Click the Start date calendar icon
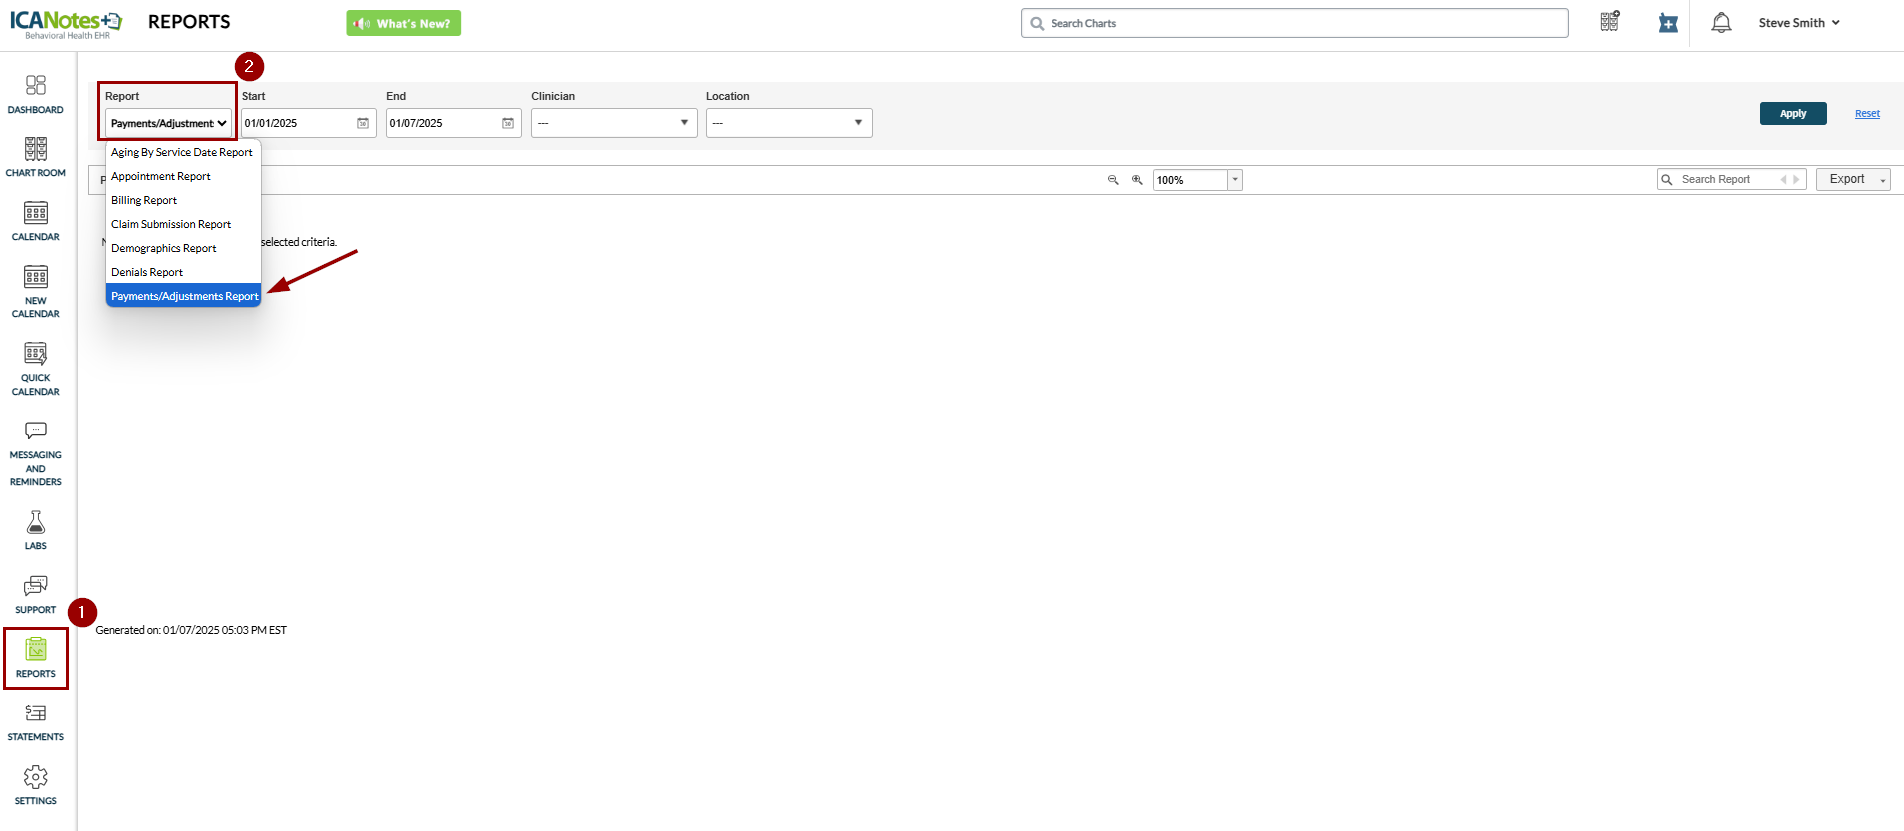 coord(363,123)
